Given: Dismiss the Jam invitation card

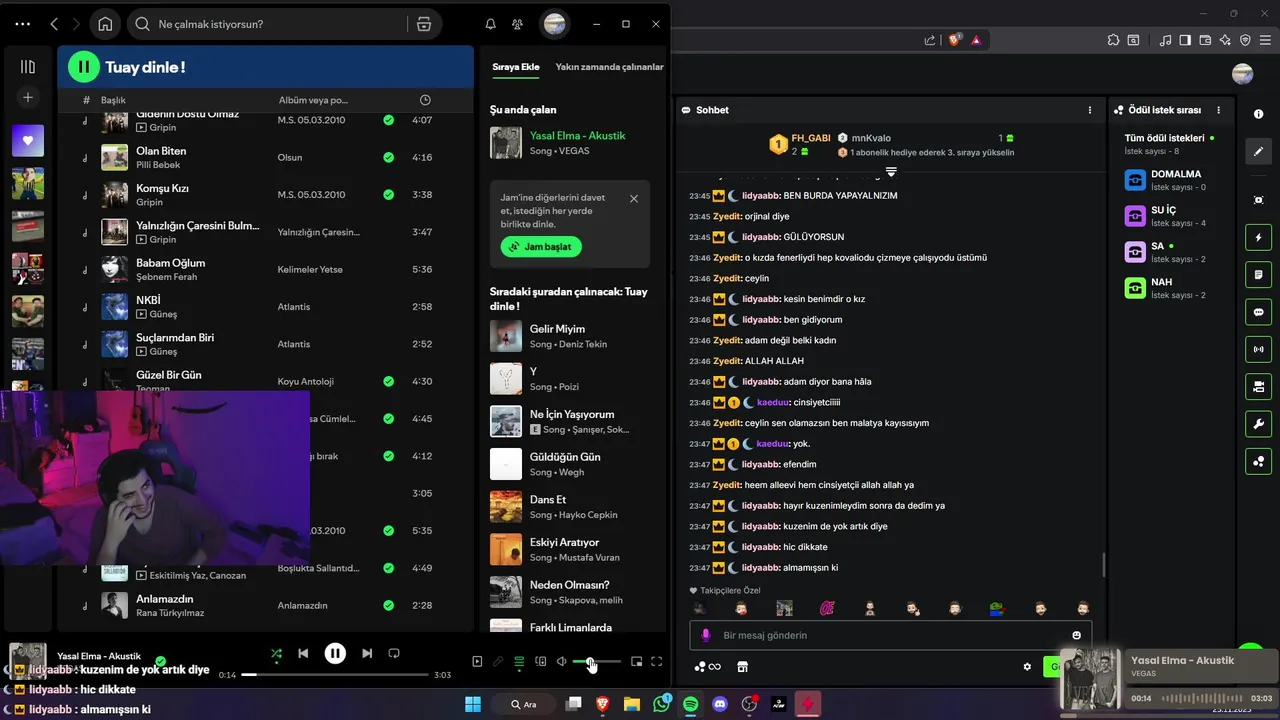Looking at the screenshot, I should click(634, 199).
